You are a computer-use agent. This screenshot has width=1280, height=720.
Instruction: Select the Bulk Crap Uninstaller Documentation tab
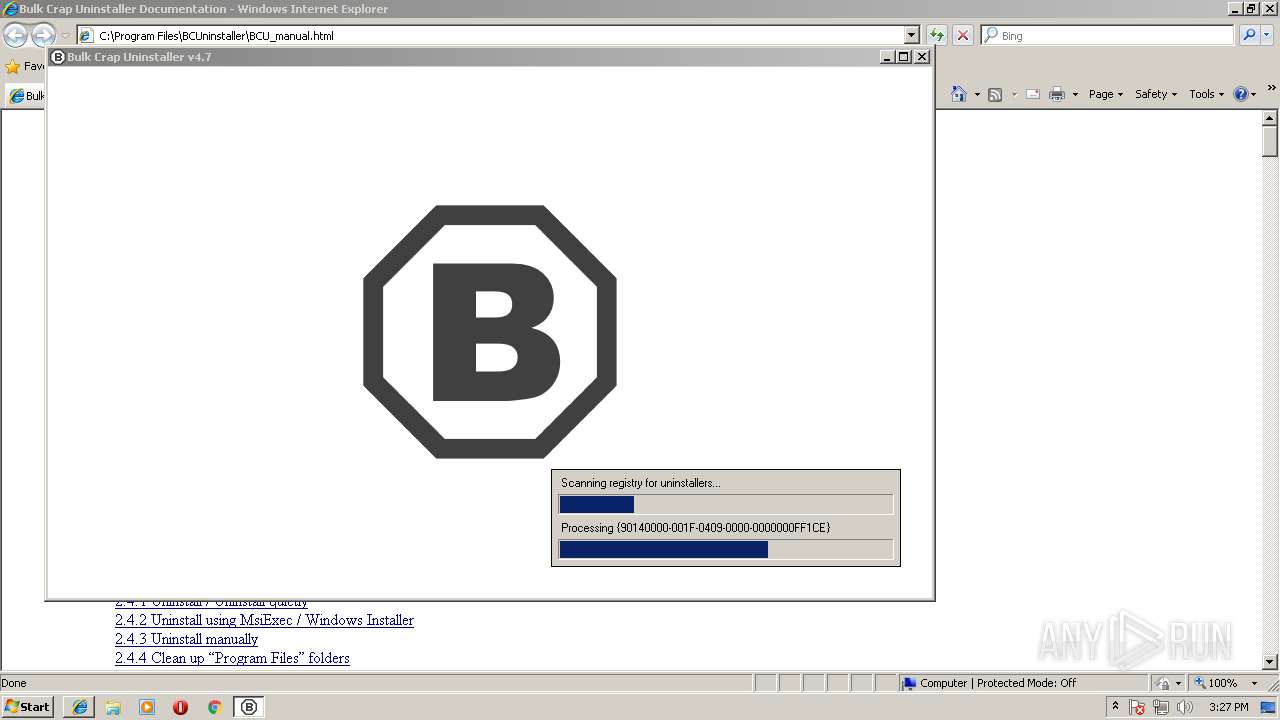27,95
